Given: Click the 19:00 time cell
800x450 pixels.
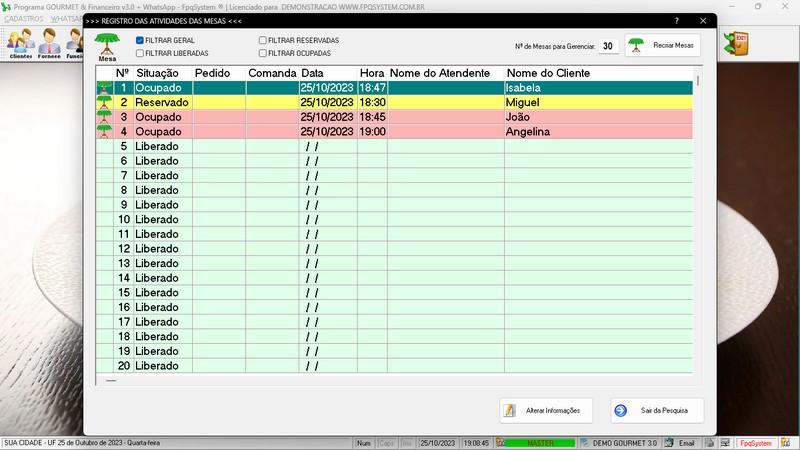Looking at the screenshot, I should pos(372,131).
